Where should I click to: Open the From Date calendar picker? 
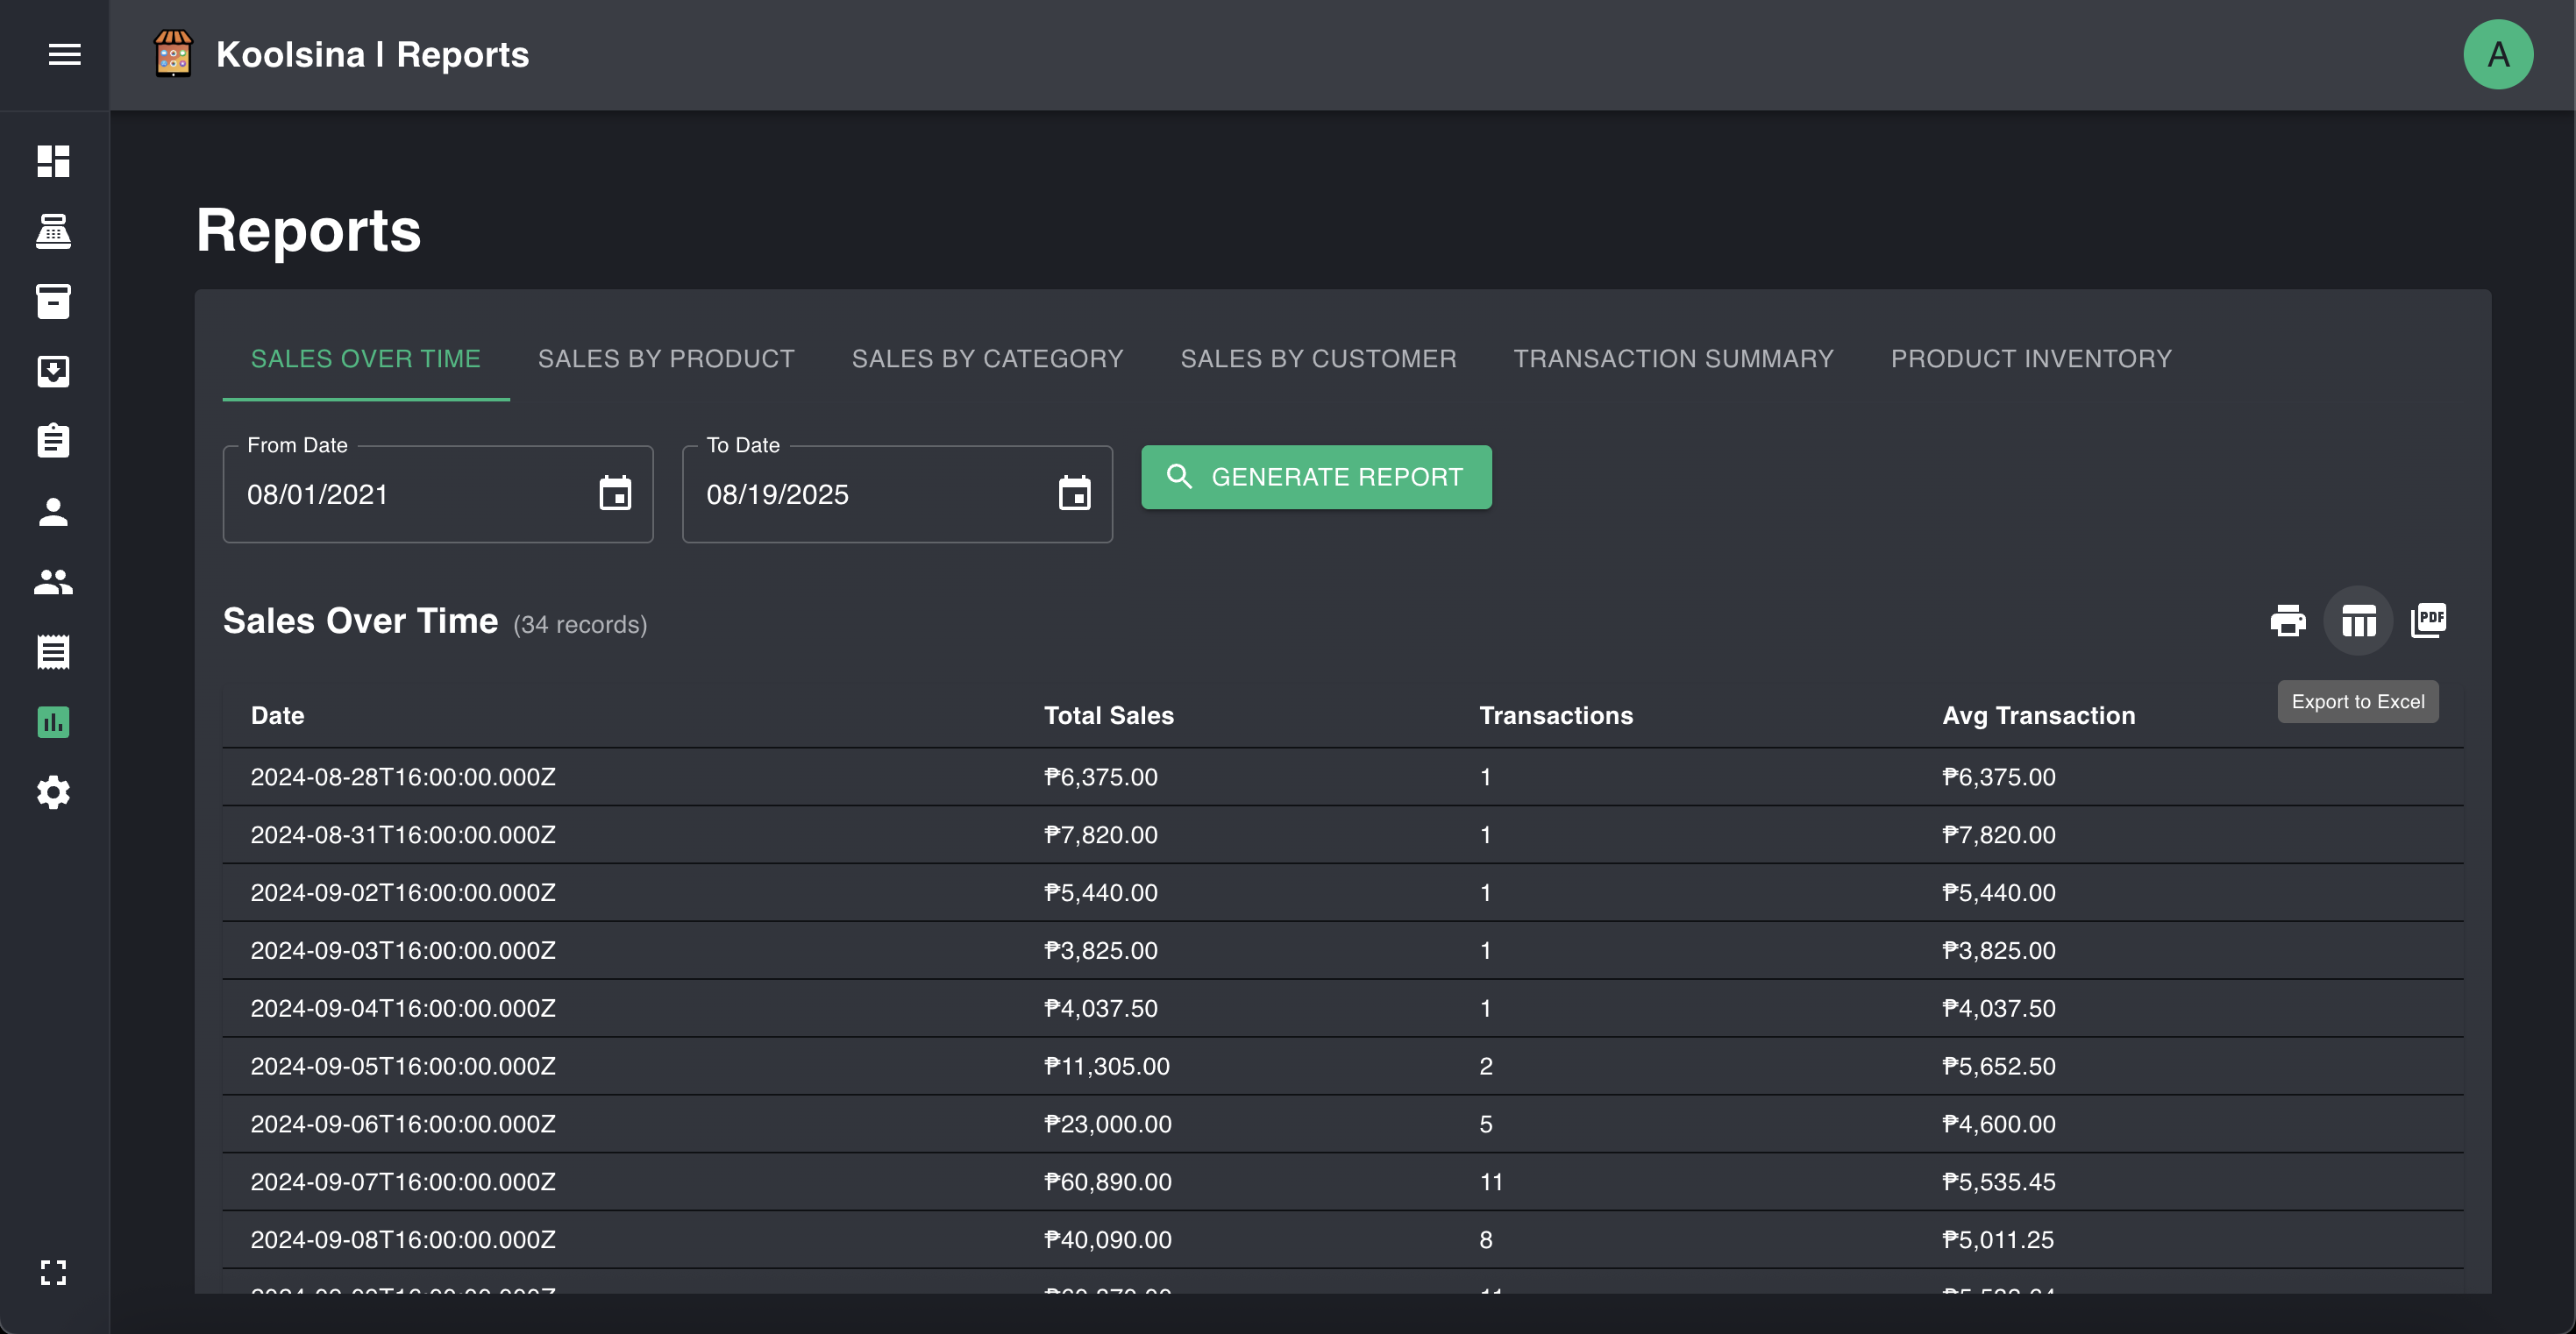(615, 493)
